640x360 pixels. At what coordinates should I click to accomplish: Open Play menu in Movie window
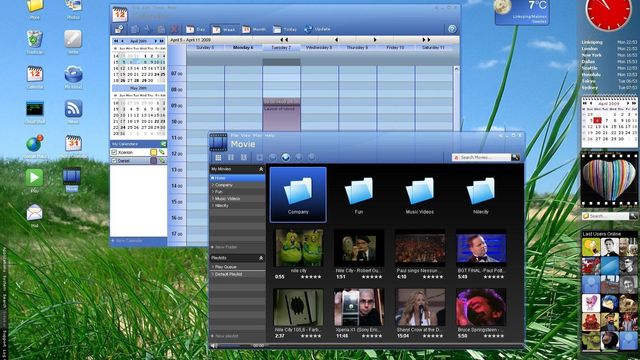coord(257,136)
